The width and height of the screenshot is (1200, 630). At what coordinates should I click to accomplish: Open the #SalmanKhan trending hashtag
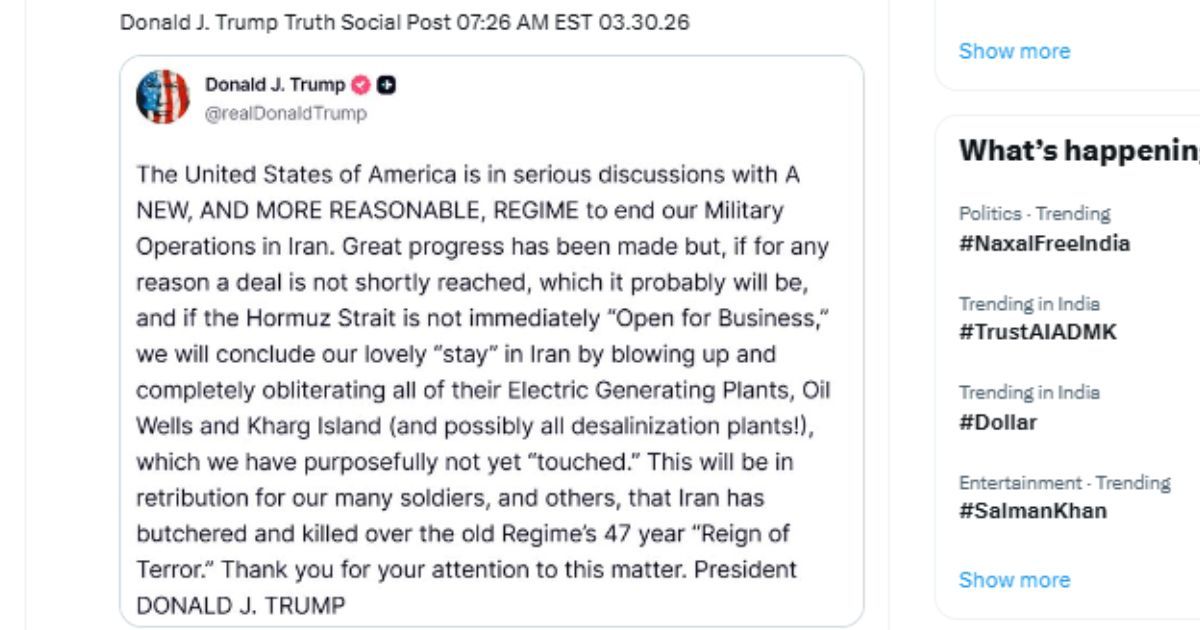[1033, 511]
